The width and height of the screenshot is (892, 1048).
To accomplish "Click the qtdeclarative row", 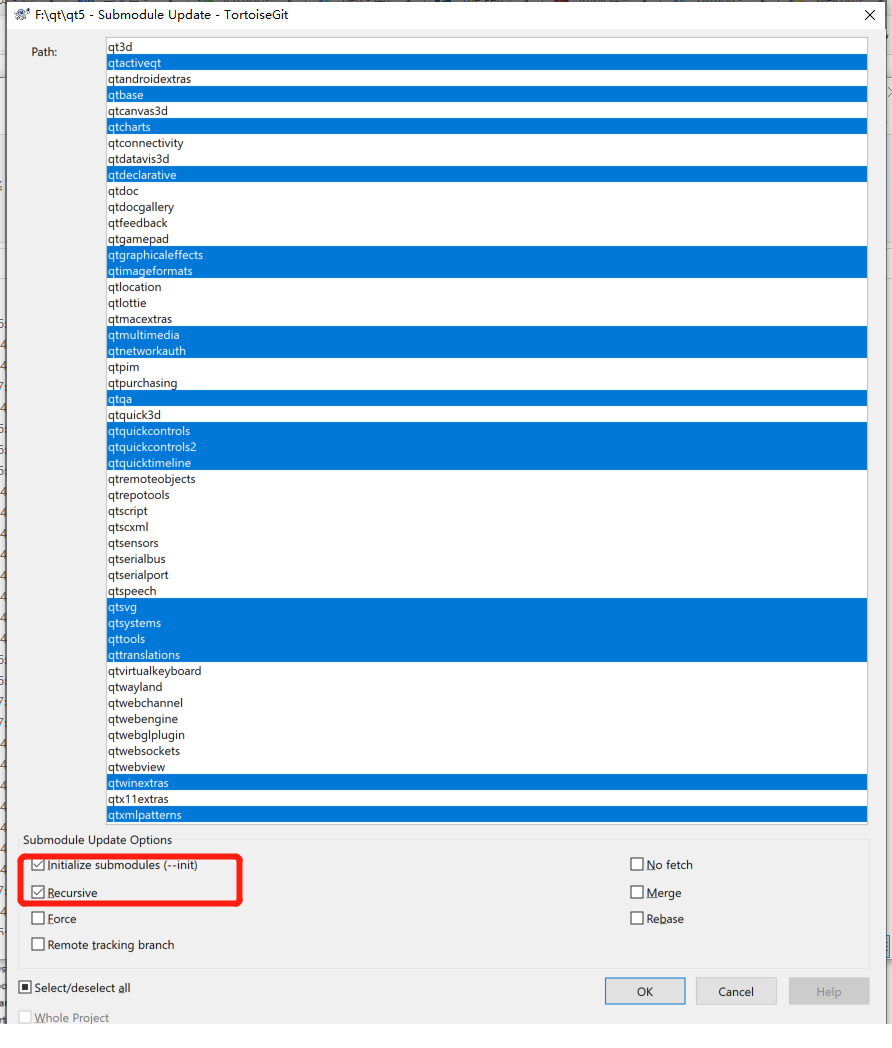I will (486, 175).
